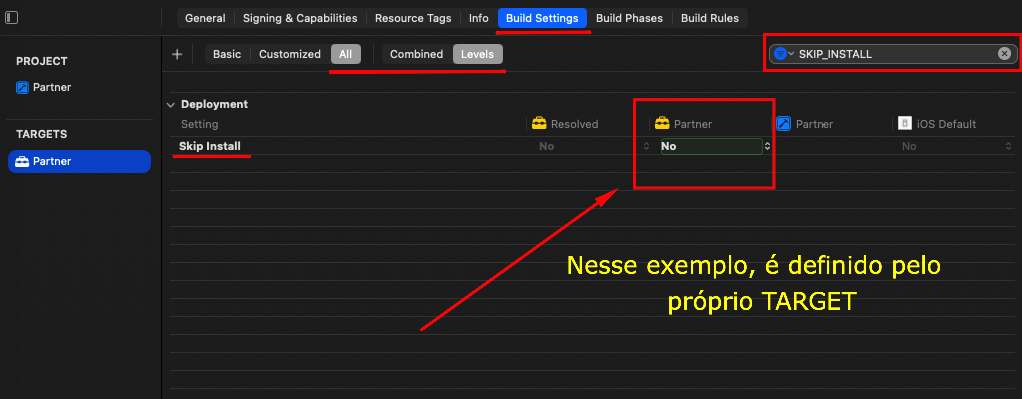Collapse the Deployment section
The height and width of the screenshot is (399, 1022).
click(171, 105)
